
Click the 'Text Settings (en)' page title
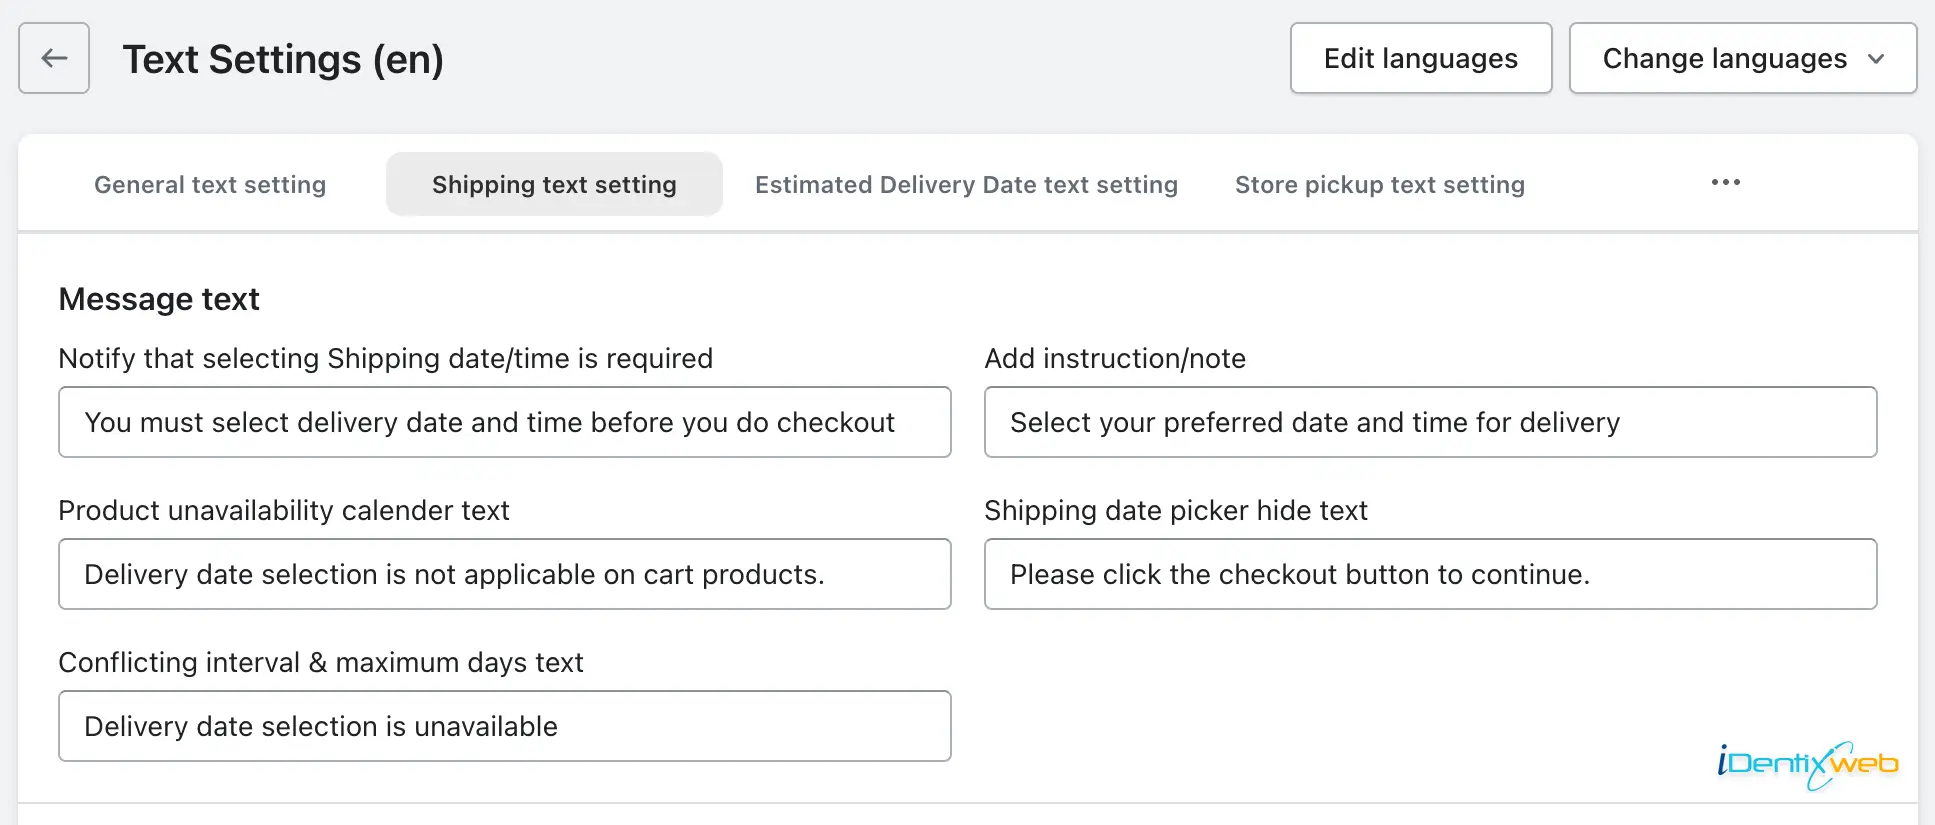[283, 59]
